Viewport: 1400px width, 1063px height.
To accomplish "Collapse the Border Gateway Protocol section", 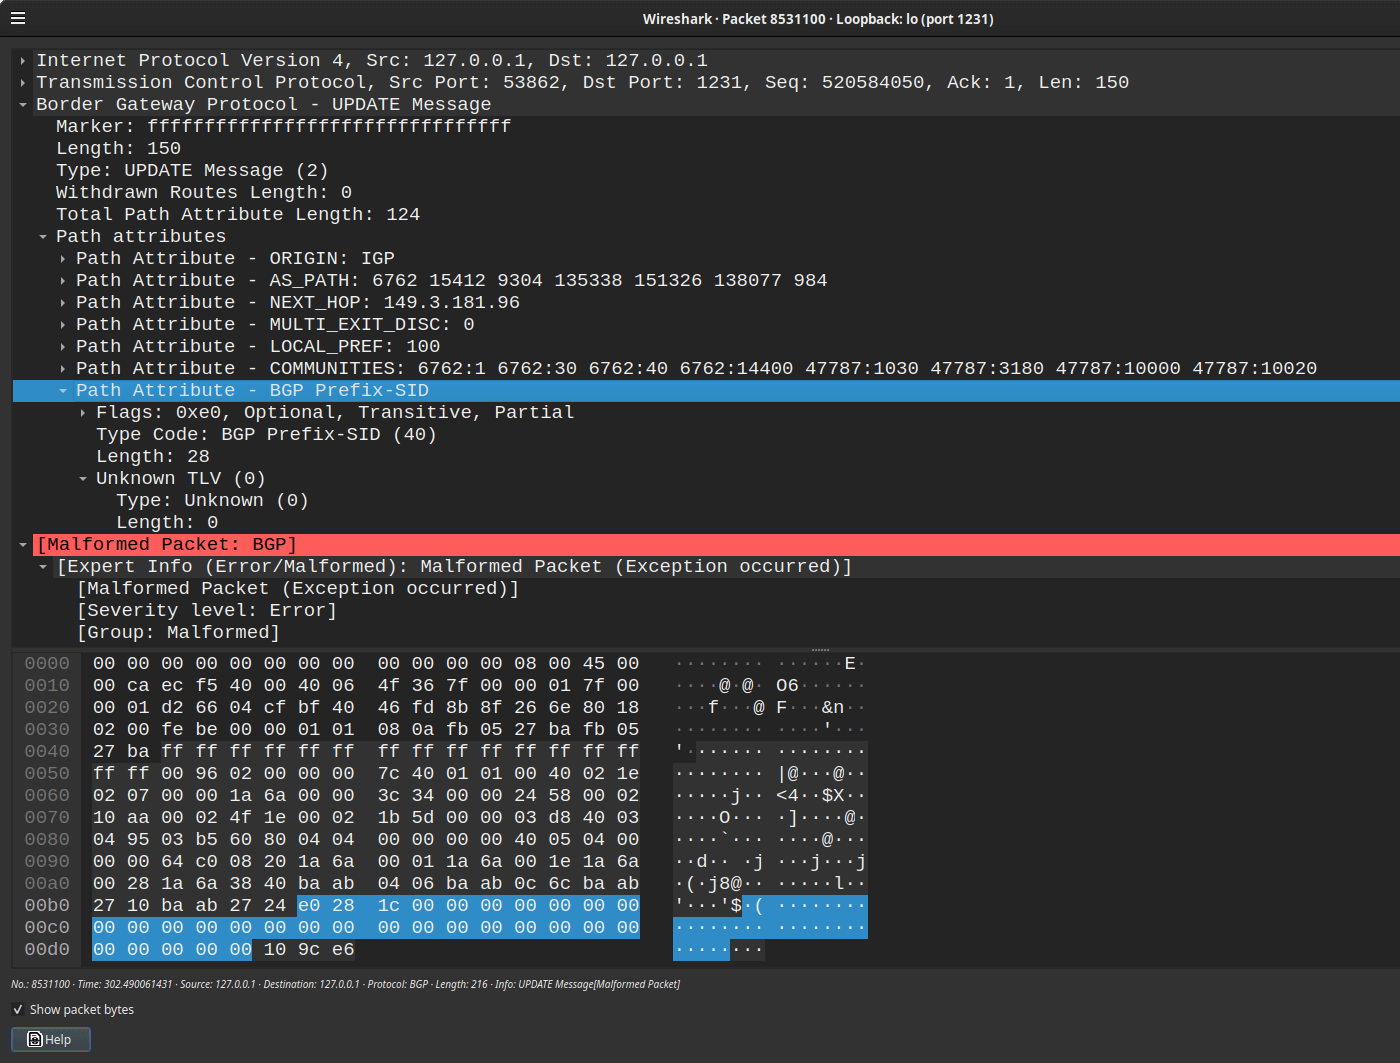I will pyautogui.click(x=23, y=105).
